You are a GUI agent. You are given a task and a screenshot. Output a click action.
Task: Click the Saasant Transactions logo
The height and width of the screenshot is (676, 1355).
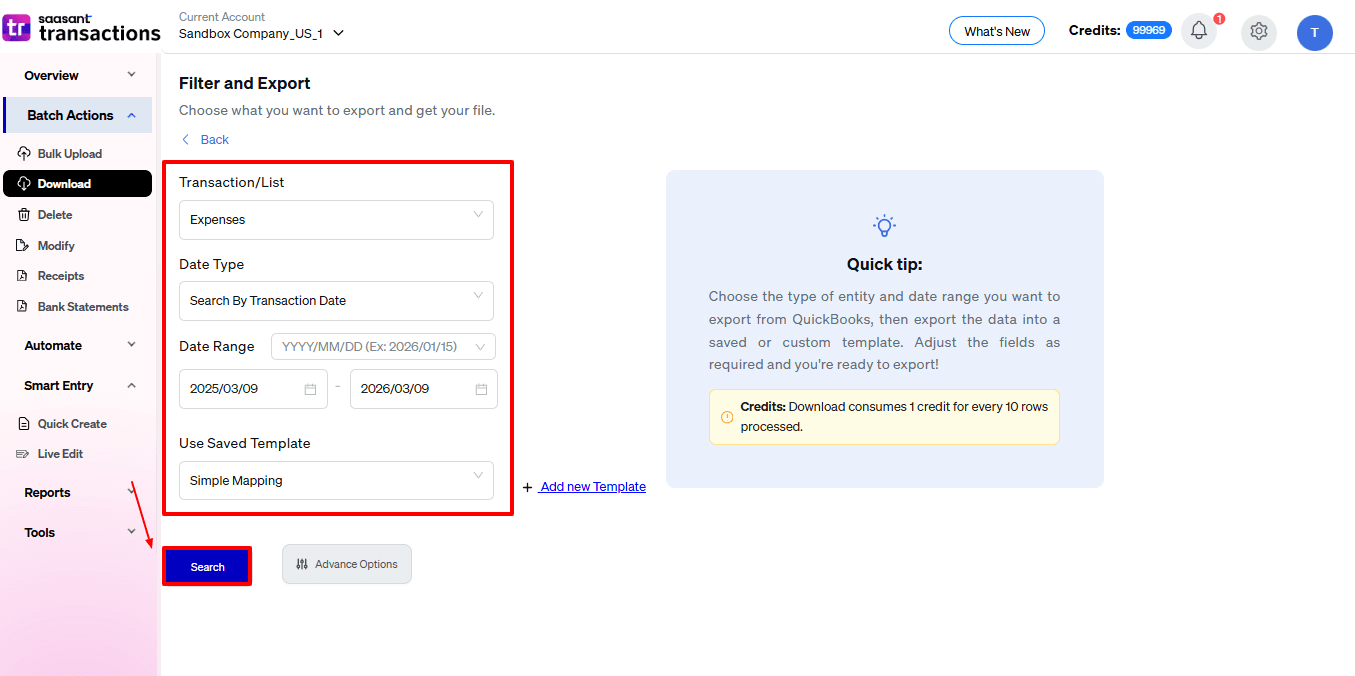(x=82, y=27)
